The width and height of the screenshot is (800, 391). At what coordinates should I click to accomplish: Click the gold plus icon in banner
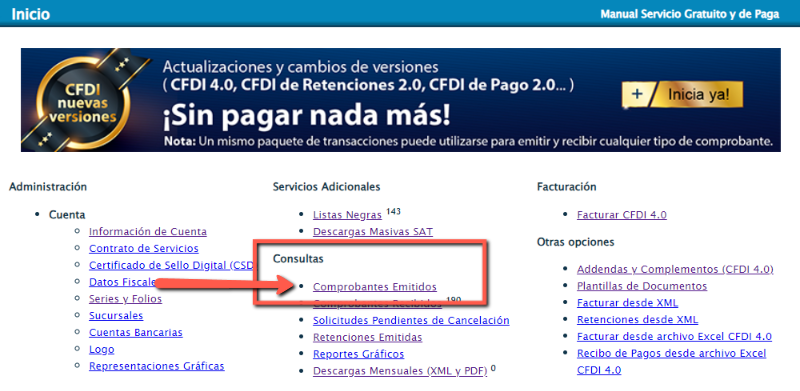636,94
